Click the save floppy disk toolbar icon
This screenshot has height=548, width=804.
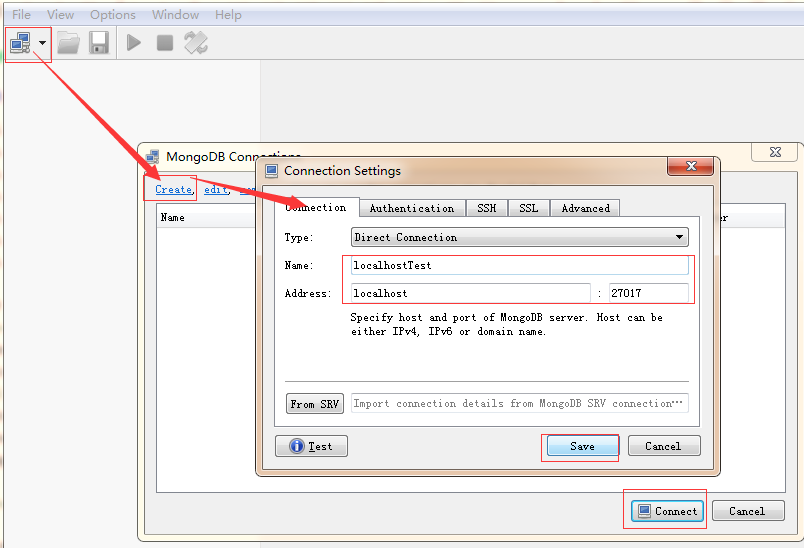click(99, 43)
